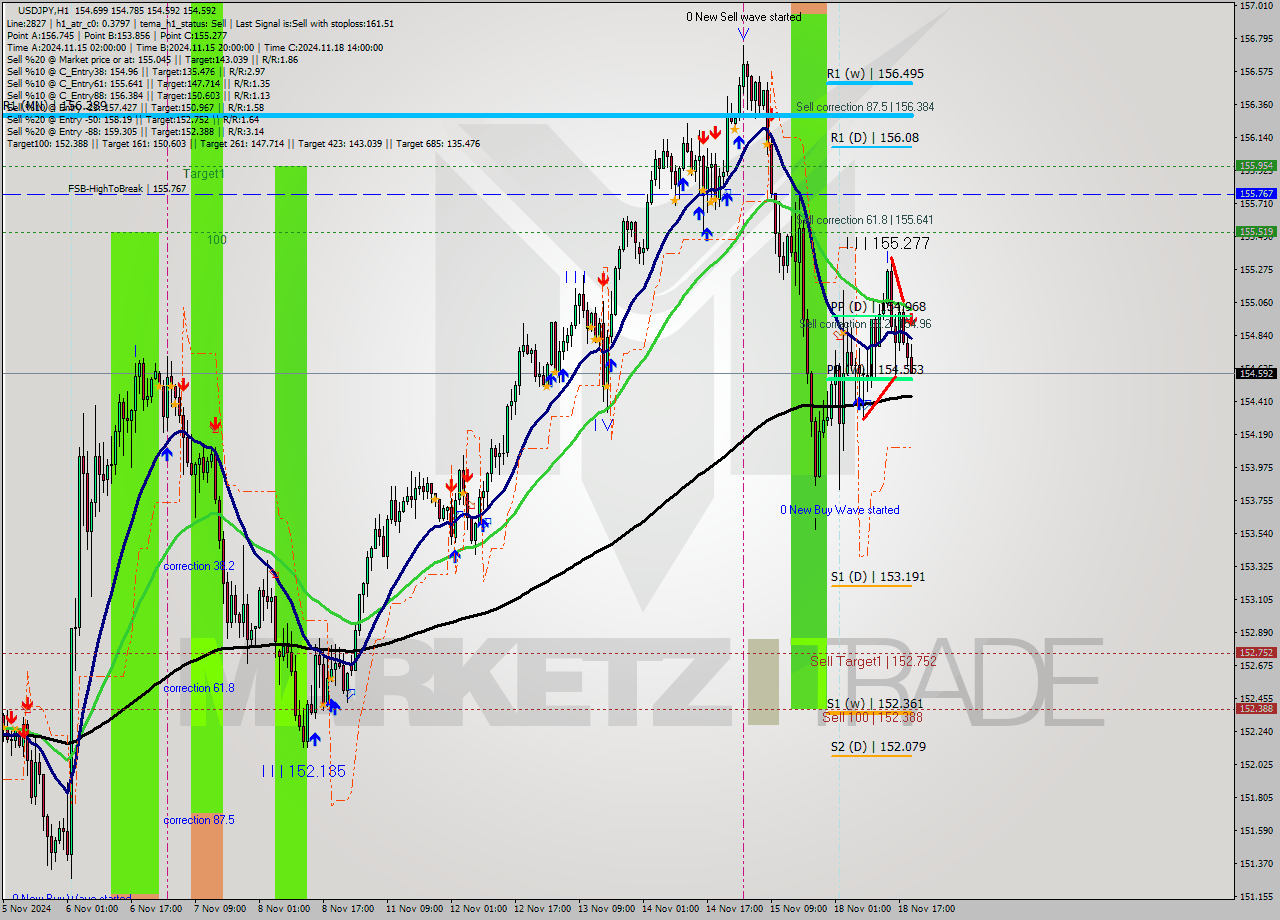The height and width of the screenshot is (920, 1280).
Task: Select the '14 Nov 01:00' time axis label
Action: tap(670, 909)
